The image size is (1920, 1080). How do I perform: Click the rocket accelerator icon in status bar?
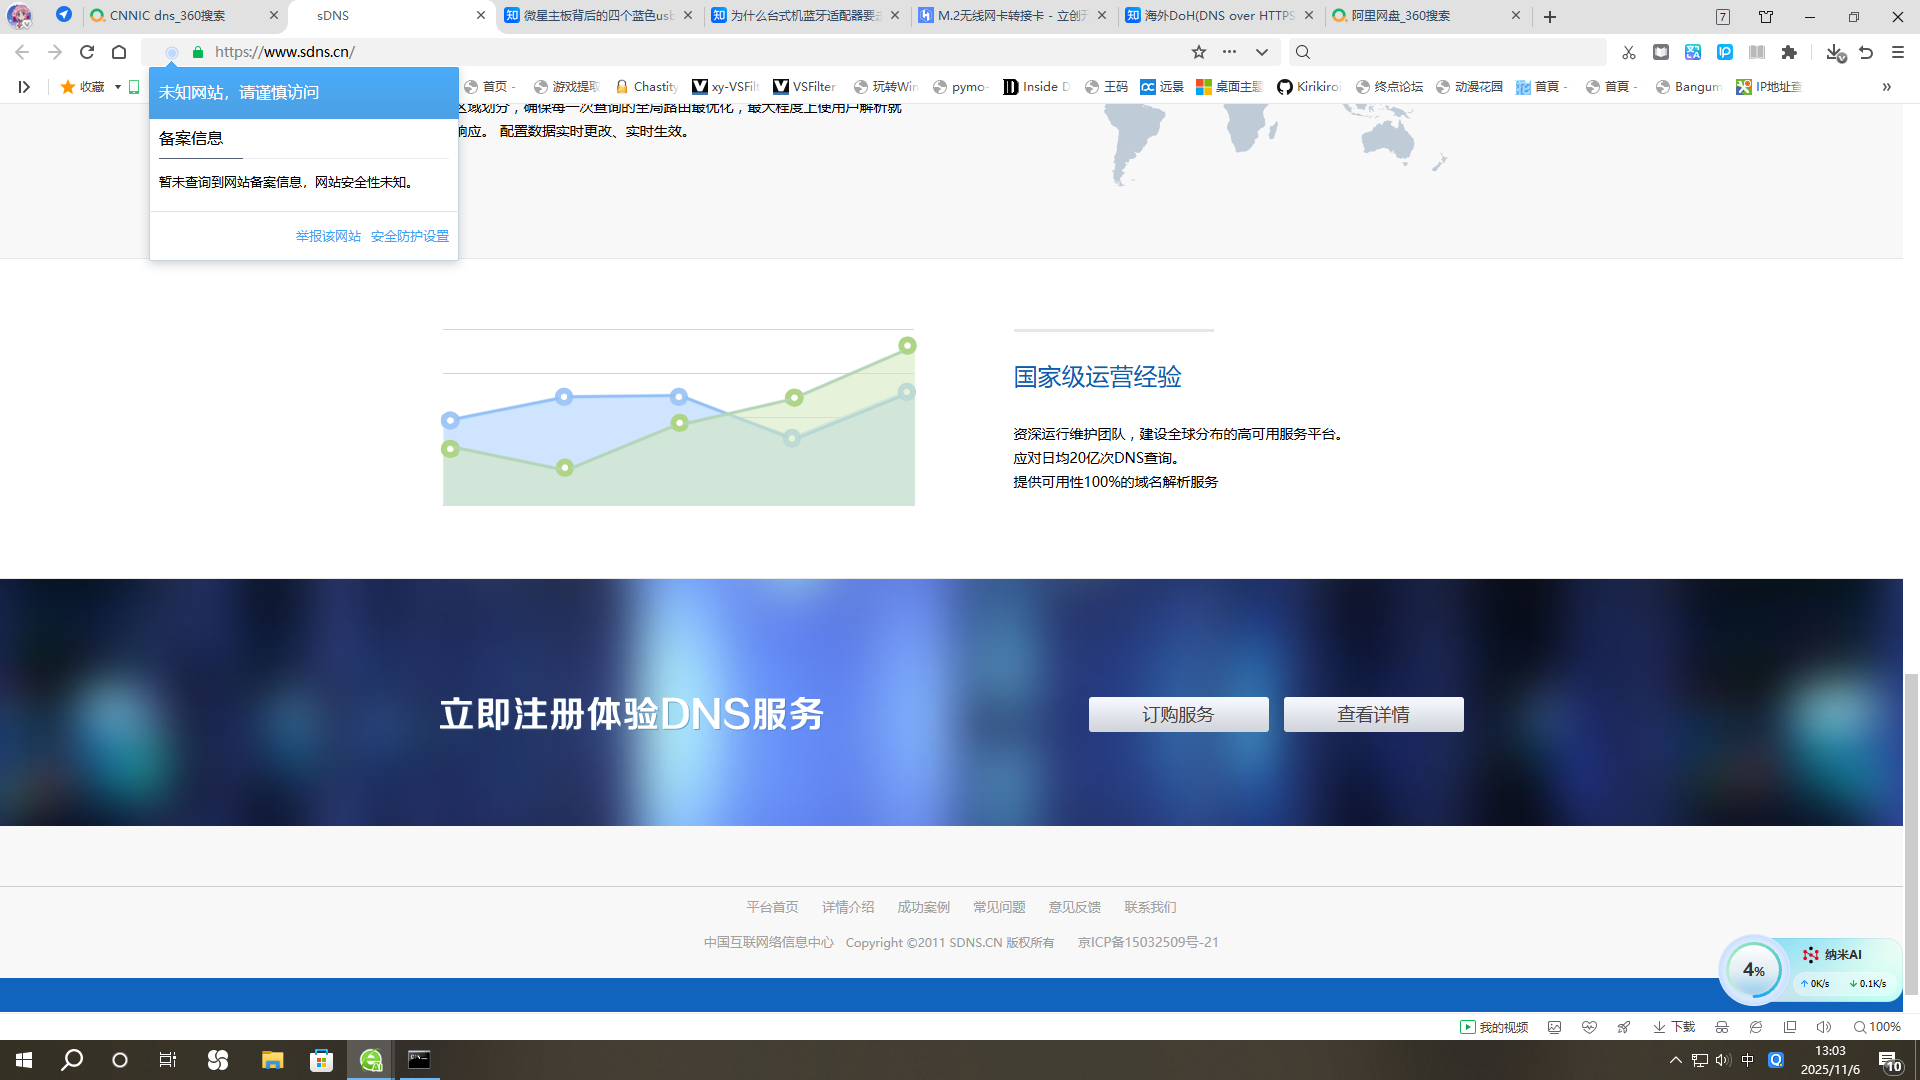tap(1624, 1027)
